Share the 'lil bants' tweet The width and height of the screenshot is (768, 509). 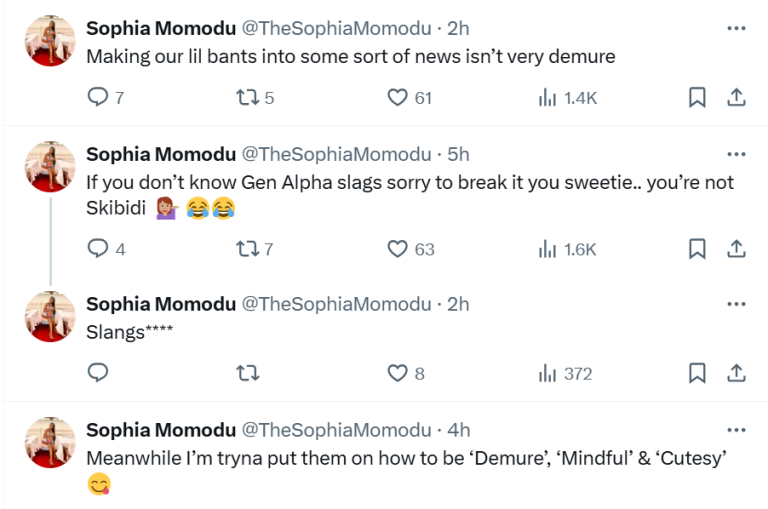click(x=735, y=97)
